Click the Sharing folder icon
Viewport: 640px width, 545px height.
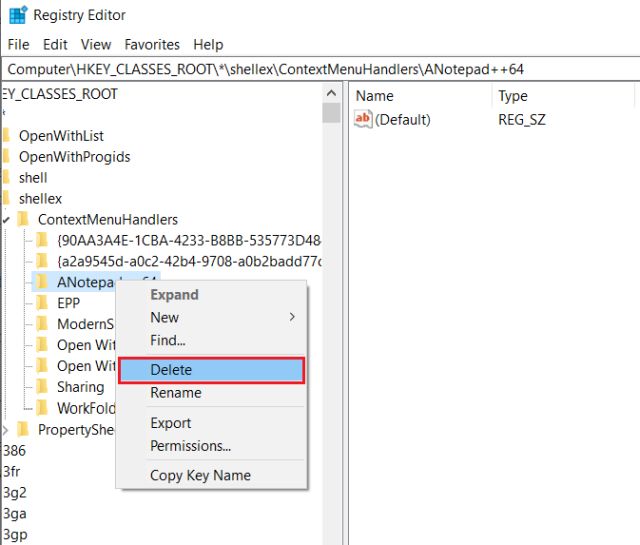(x=42, y=387)
